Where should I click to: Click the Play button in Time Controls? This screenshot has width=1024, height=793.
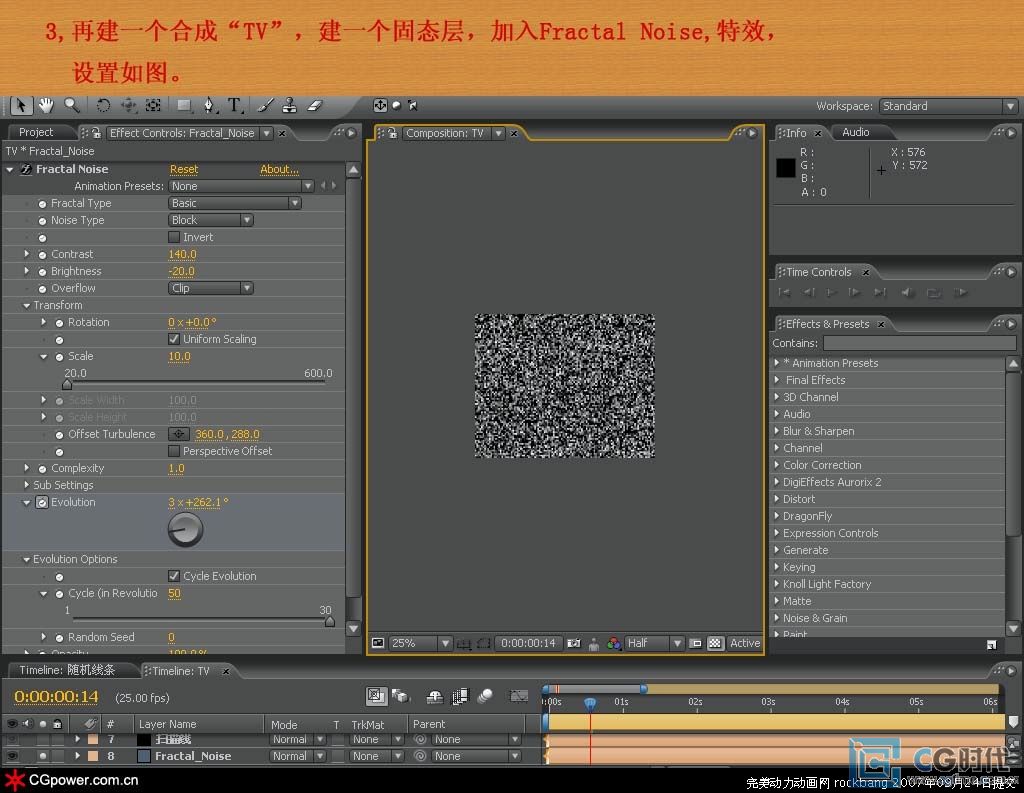(x=831, y=293)
